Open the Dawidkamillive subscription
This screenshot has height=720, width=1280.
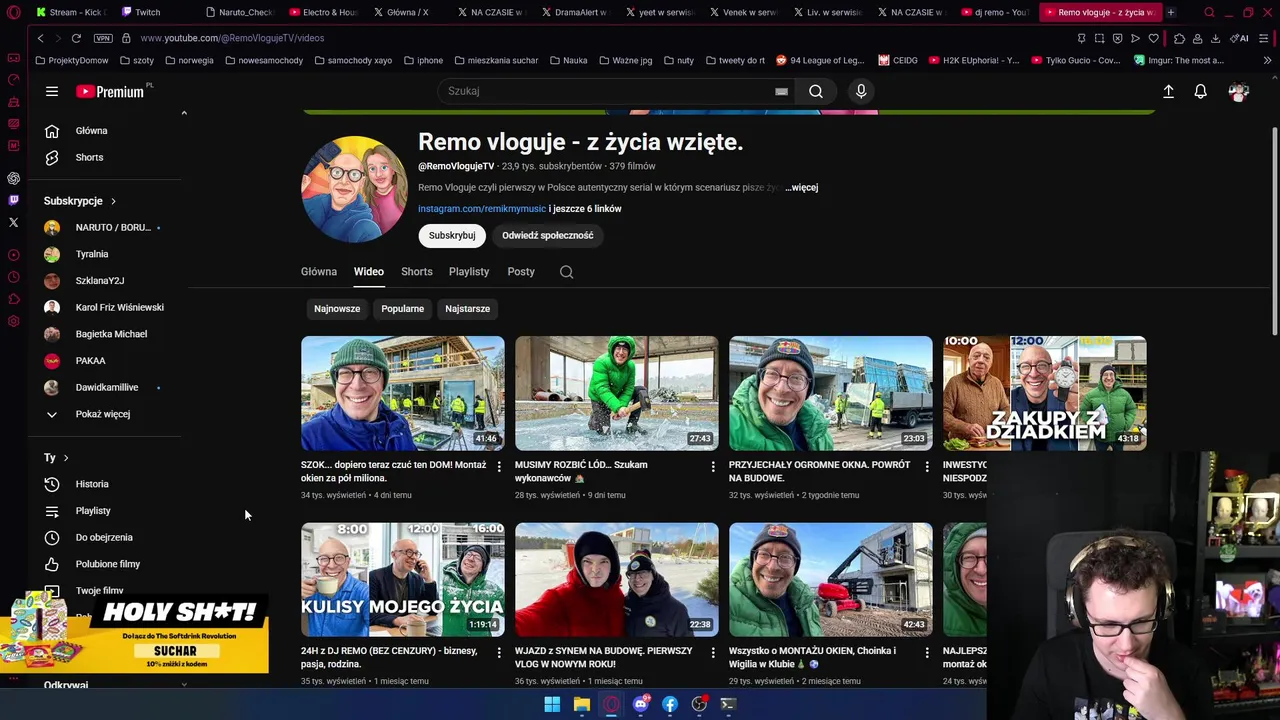coord(105,387)
